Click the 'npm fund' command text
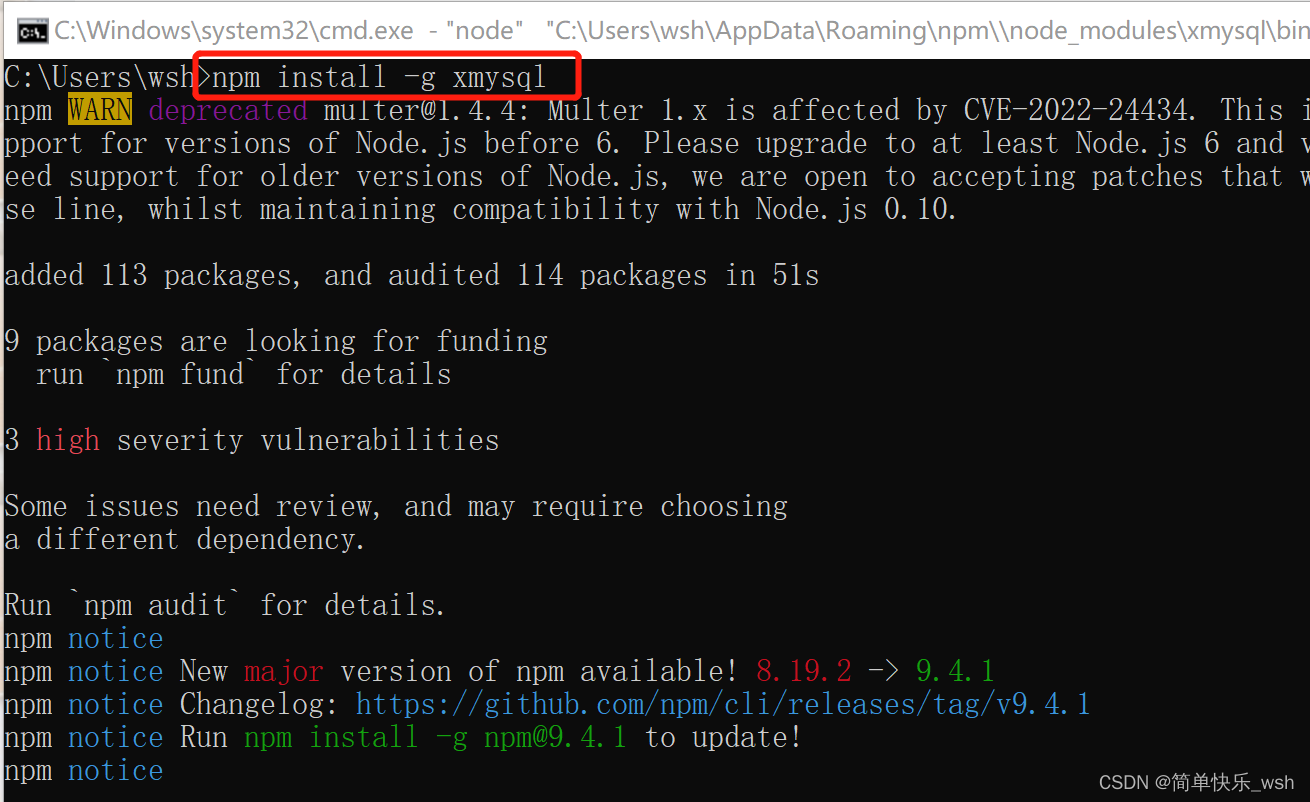This screenshot has width=1310, height=802. point(180,374)
